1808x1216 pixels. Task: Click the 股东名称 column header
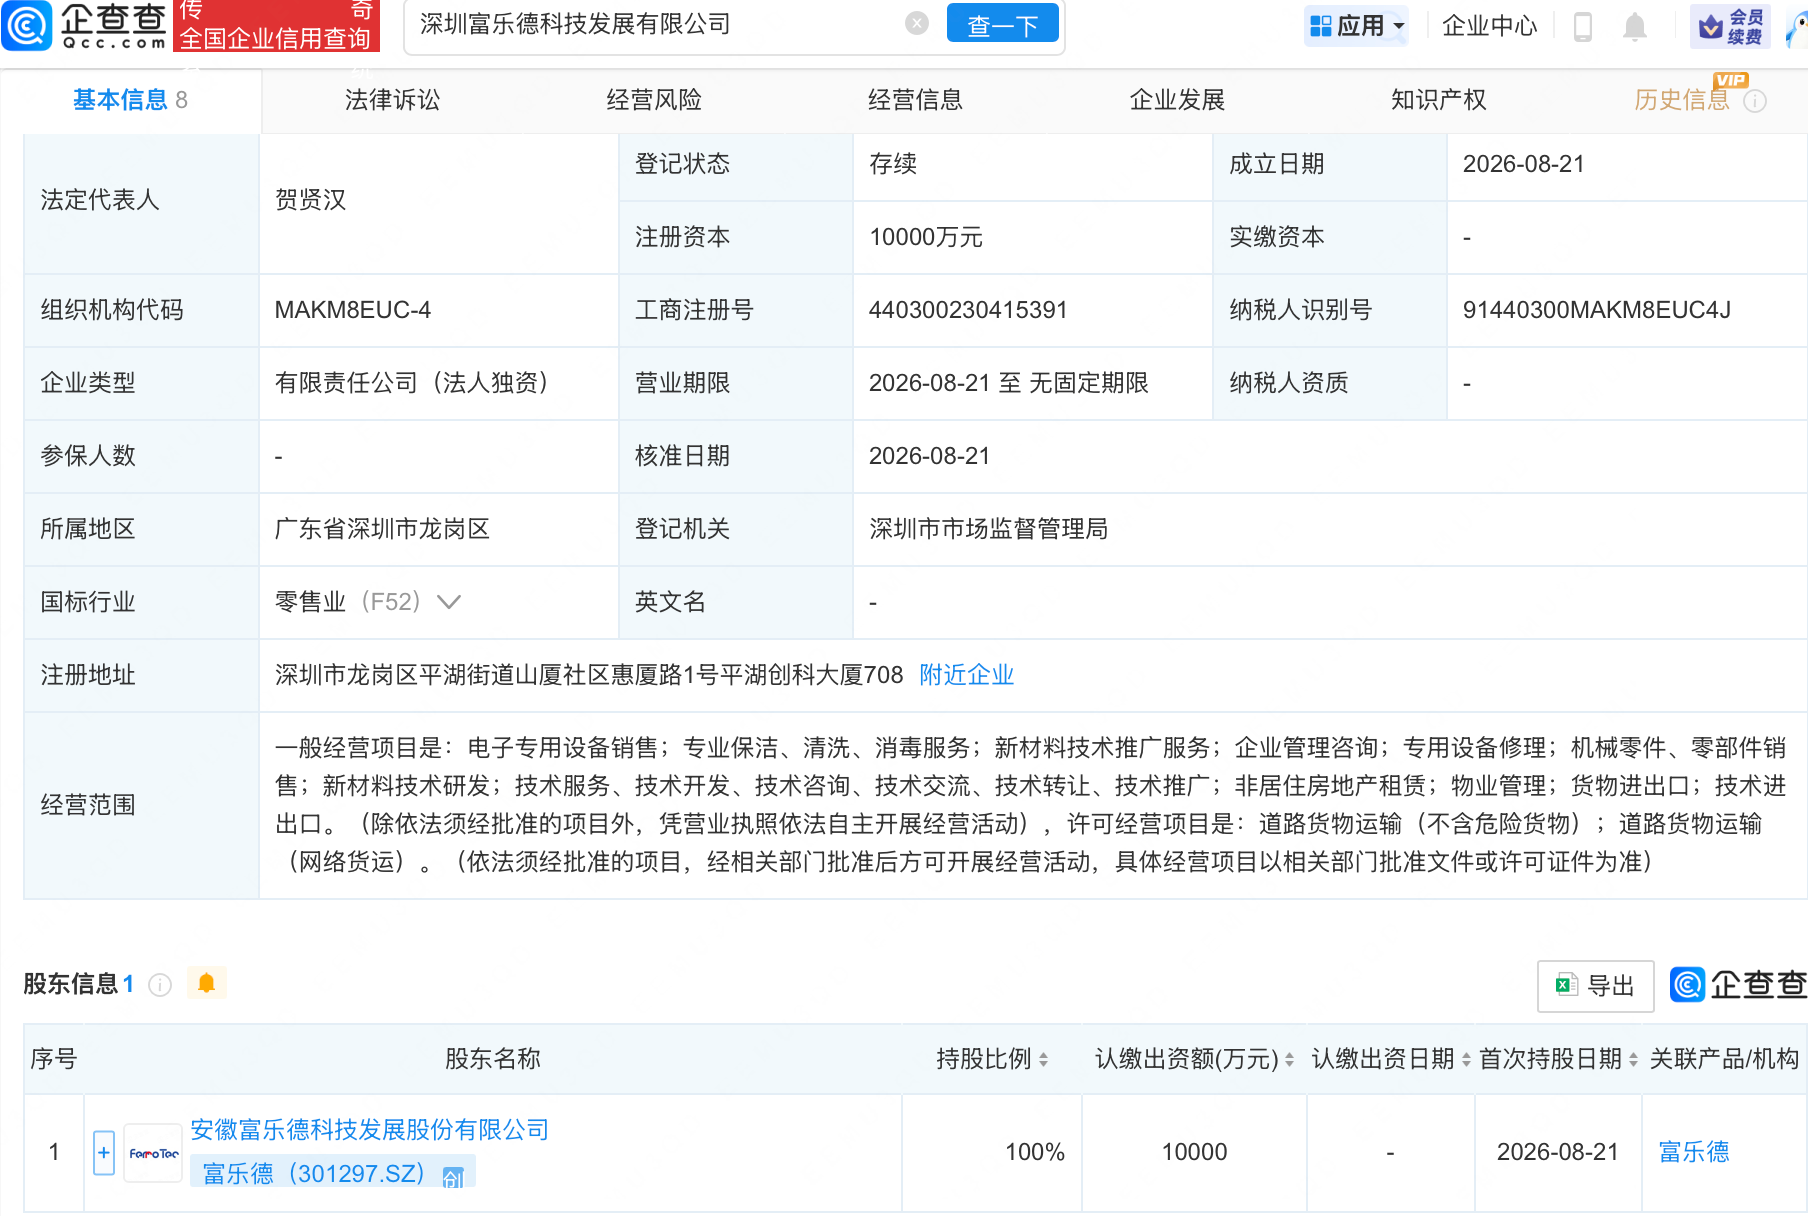[492, 1059]
